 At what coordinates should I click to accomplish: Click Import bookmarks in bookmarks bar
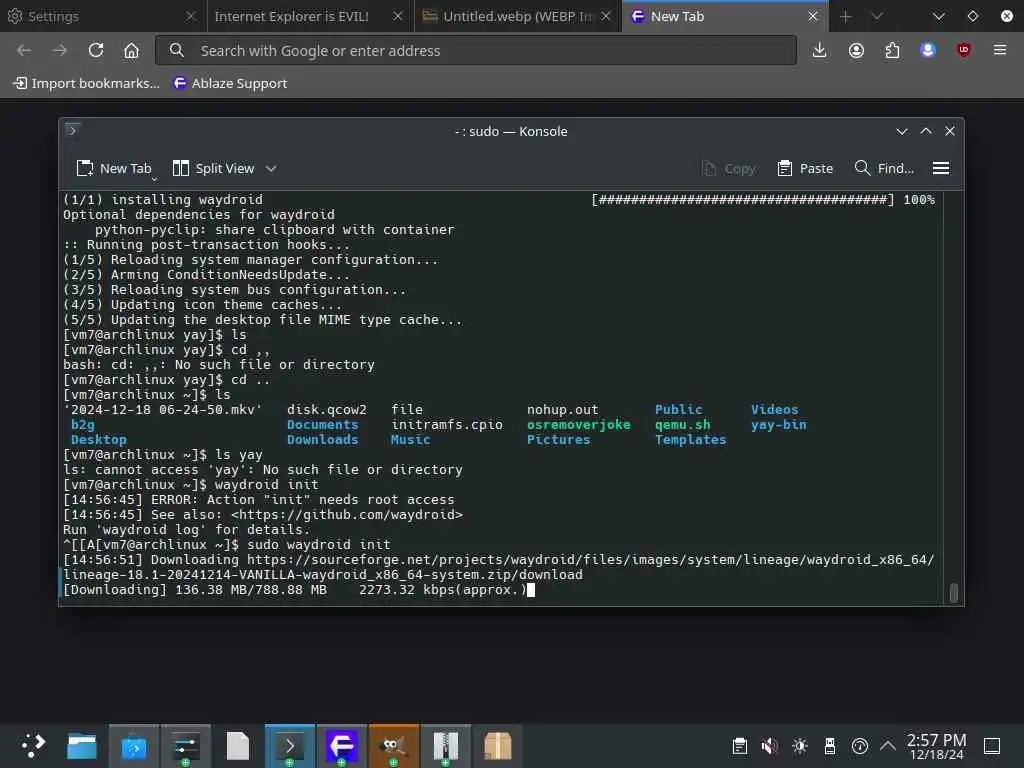87,83
